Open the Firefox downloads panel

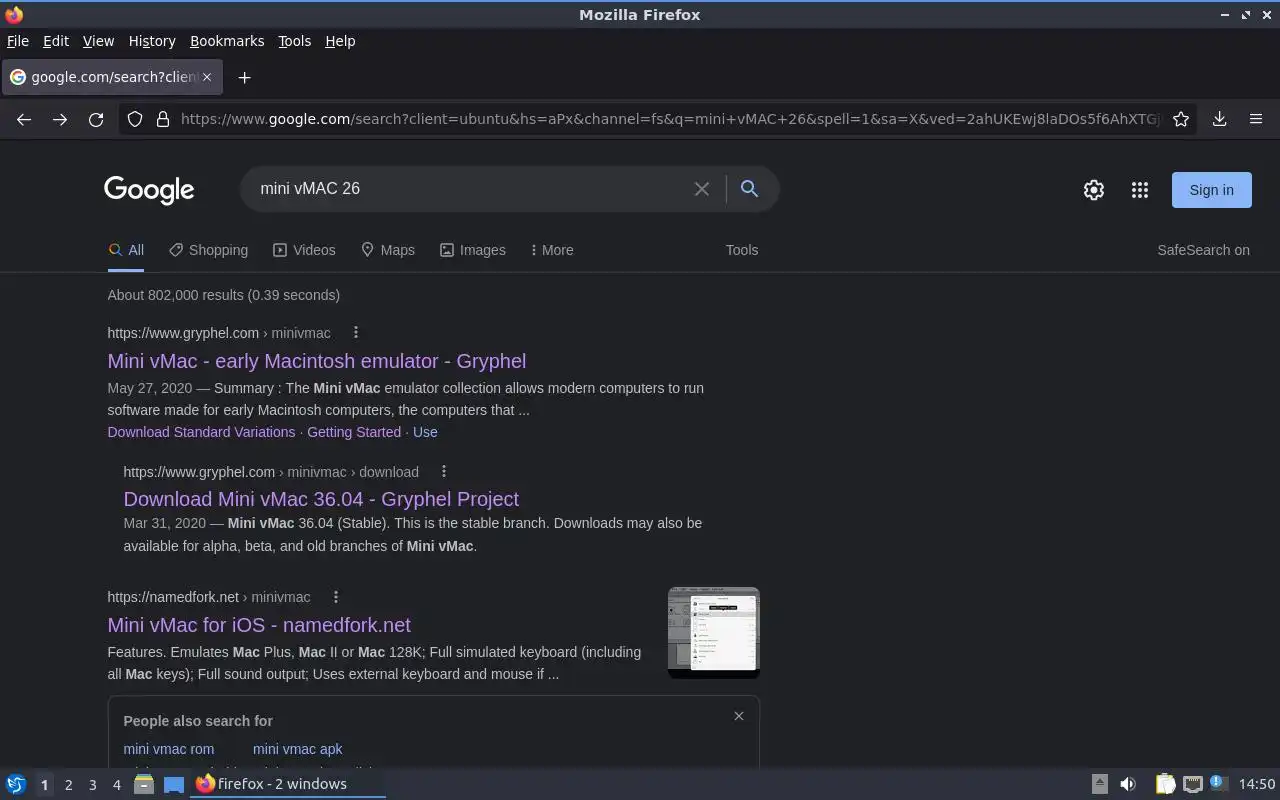(x=1220, y=119)
